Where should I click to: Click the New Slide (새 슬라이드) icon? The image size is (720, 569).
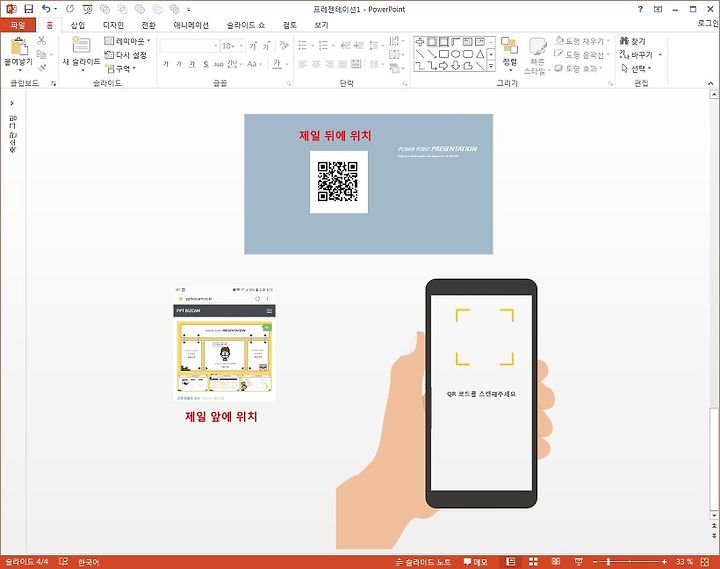pos(81,45)
